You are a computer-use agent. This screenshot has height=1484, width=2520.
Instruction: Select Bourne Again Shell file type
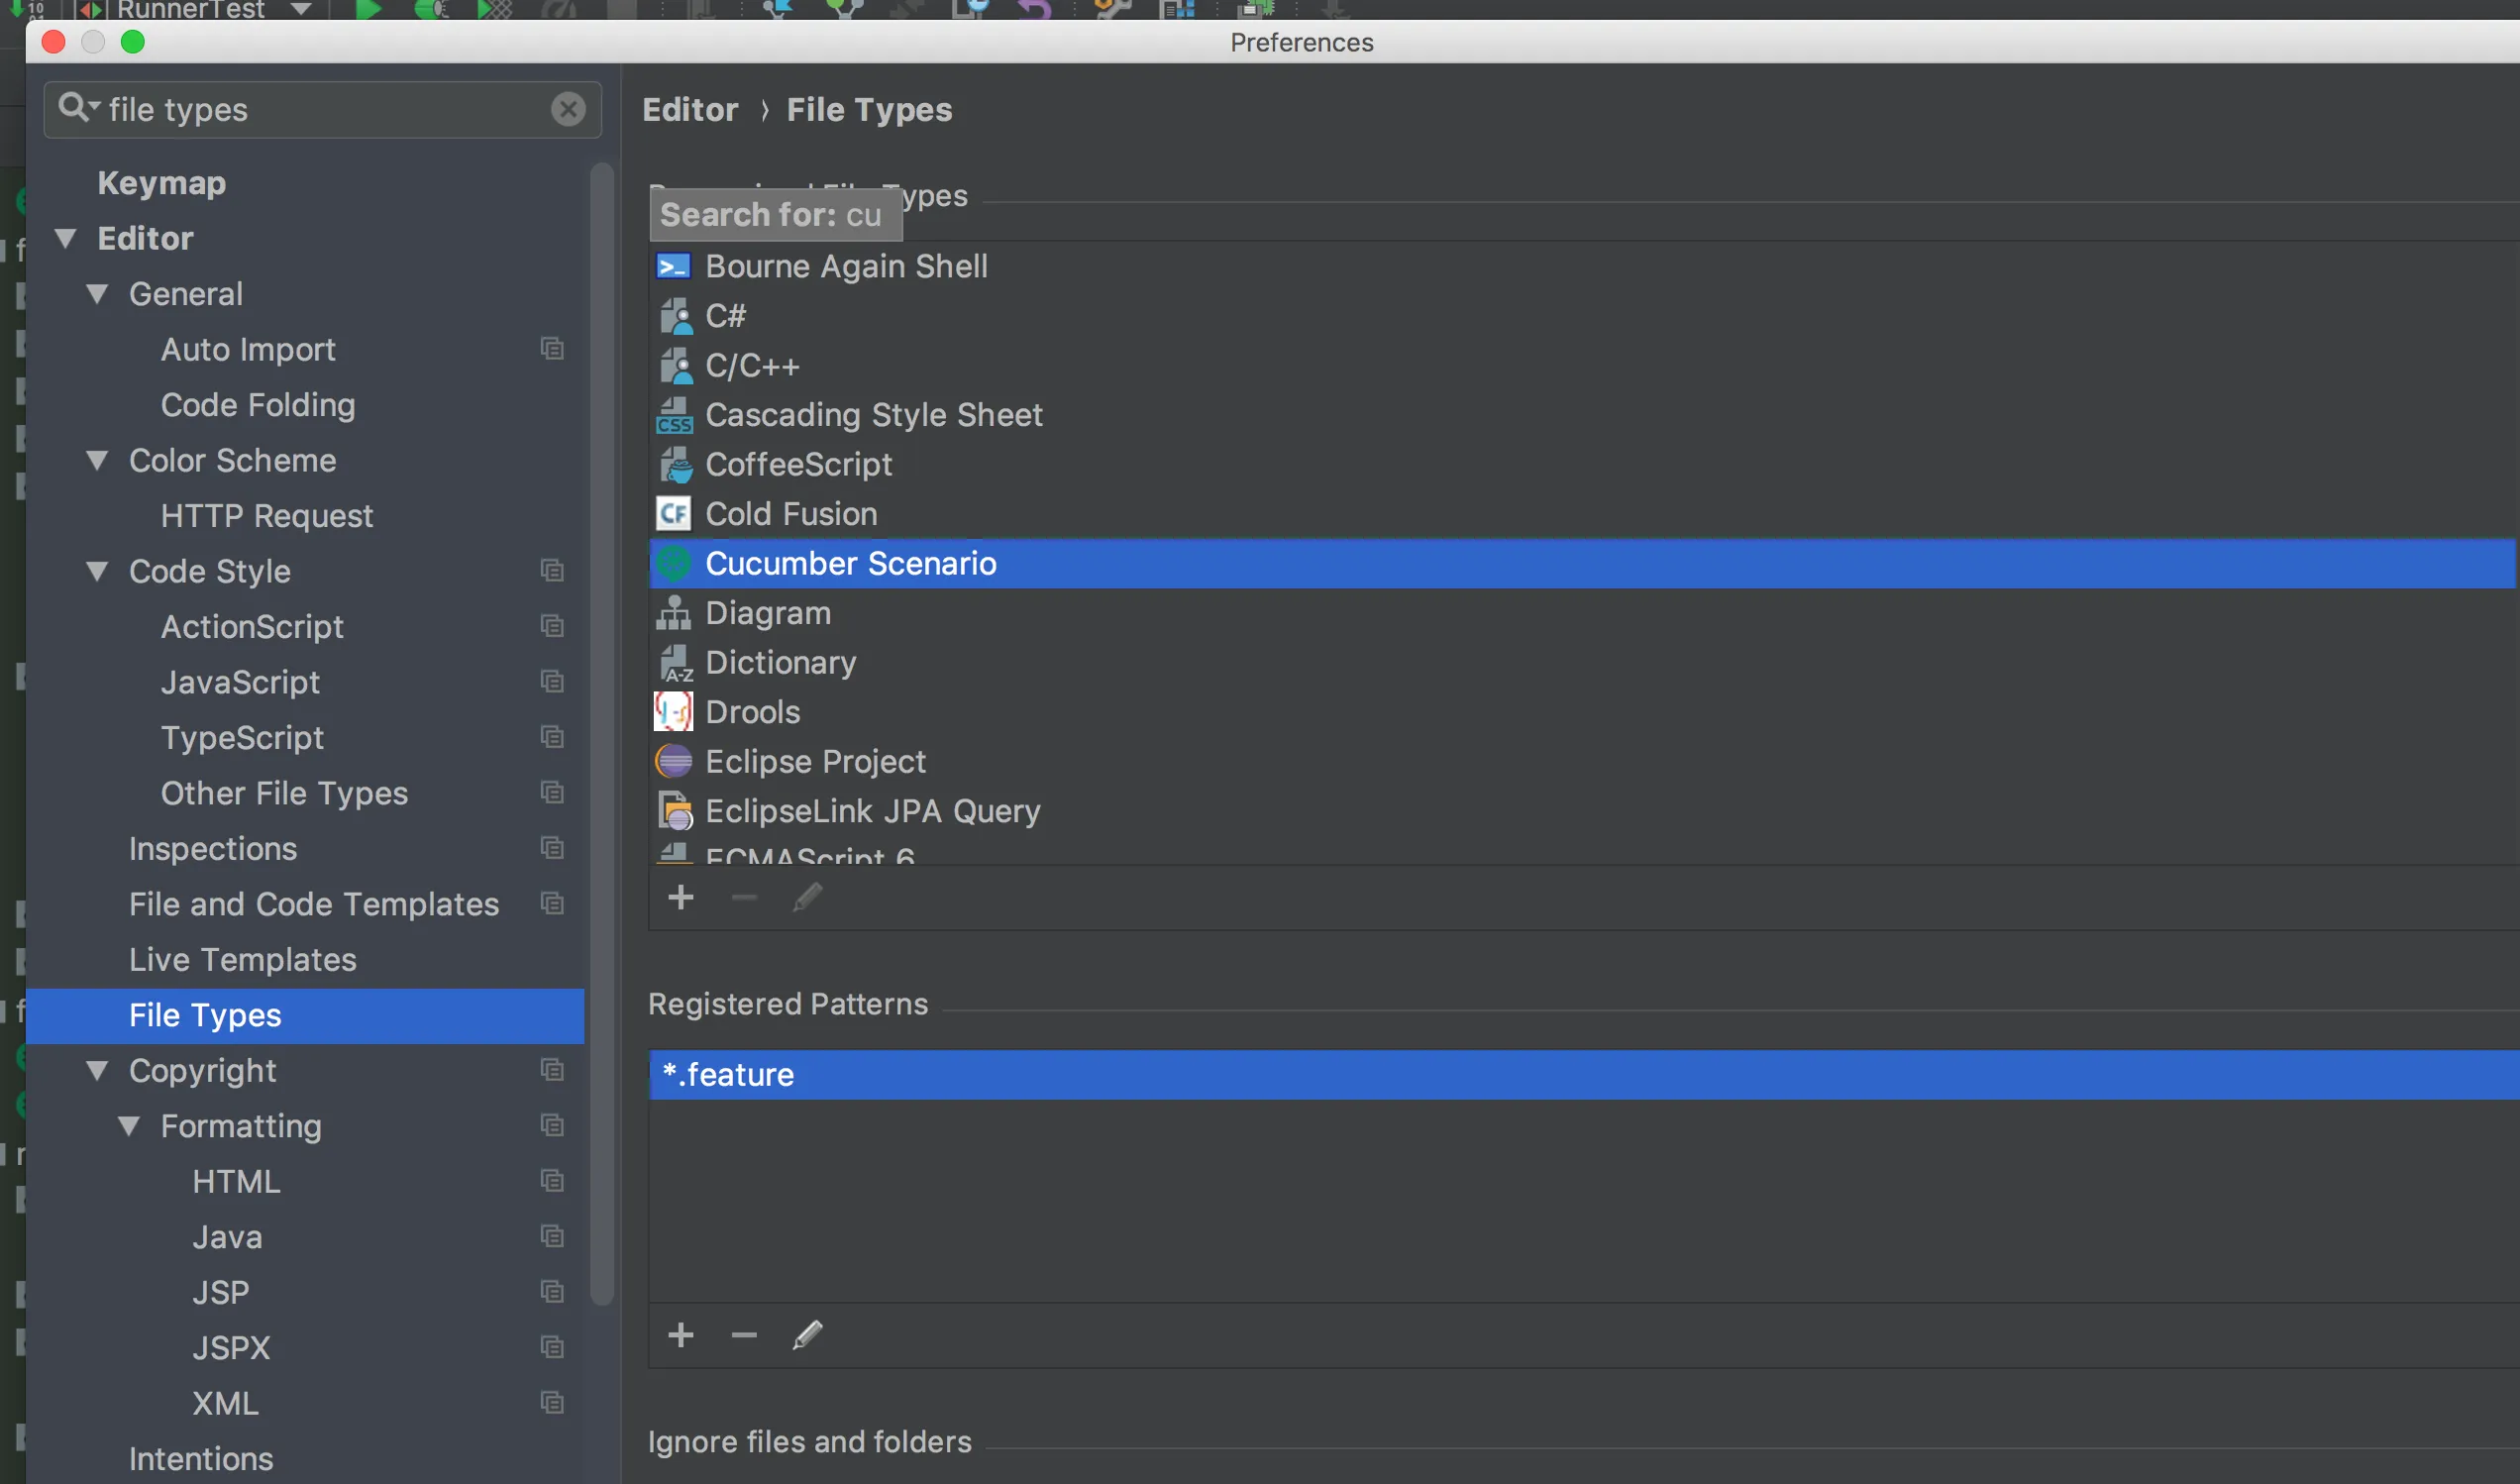point(845,266)
